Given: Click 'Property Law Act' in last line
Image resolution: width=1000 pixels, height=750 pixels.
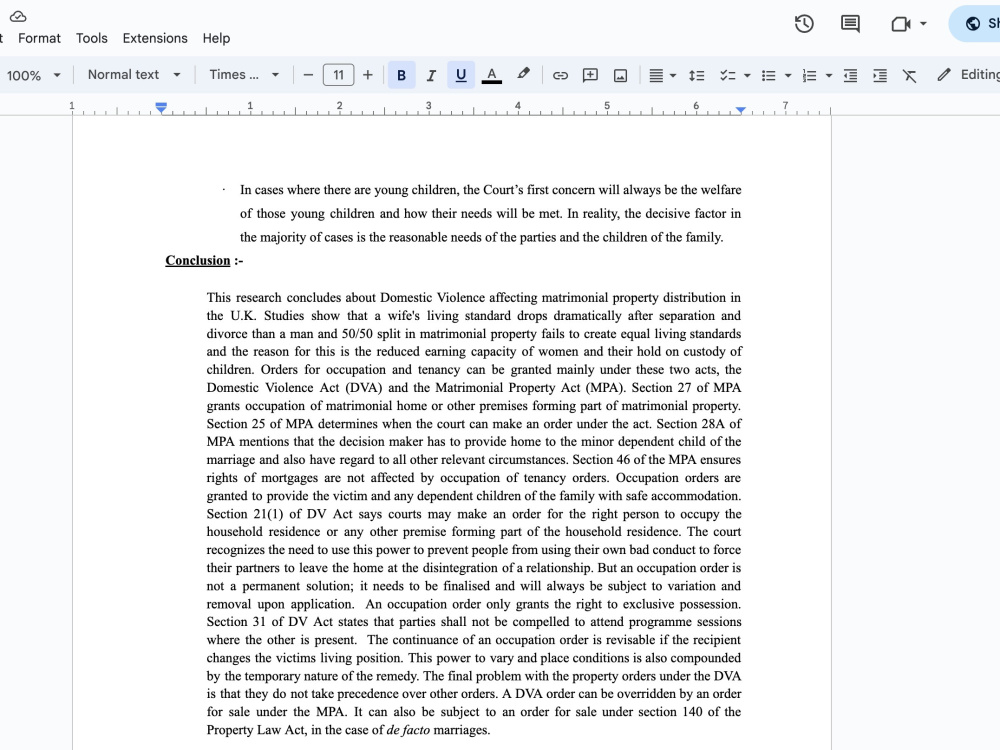Looking at the screenshot, I should tap(255, 730).
